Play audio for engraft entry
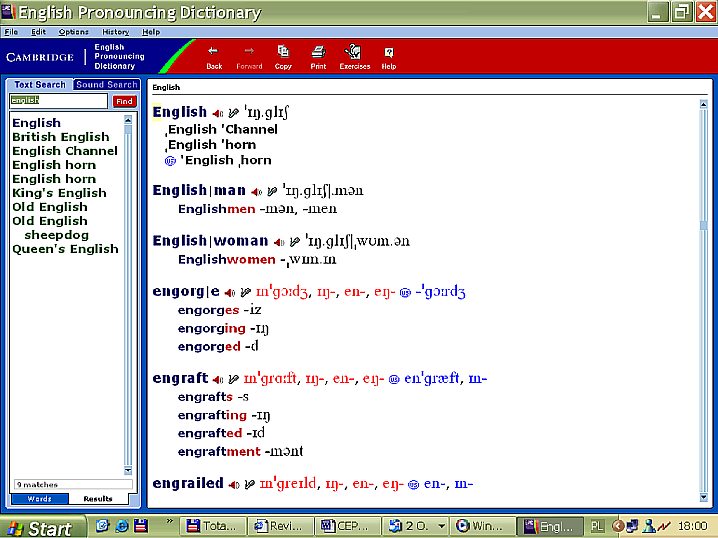Image resolution: width=718 pixels, height=538 pixels. pyautogui.click(x=218, y=380)
